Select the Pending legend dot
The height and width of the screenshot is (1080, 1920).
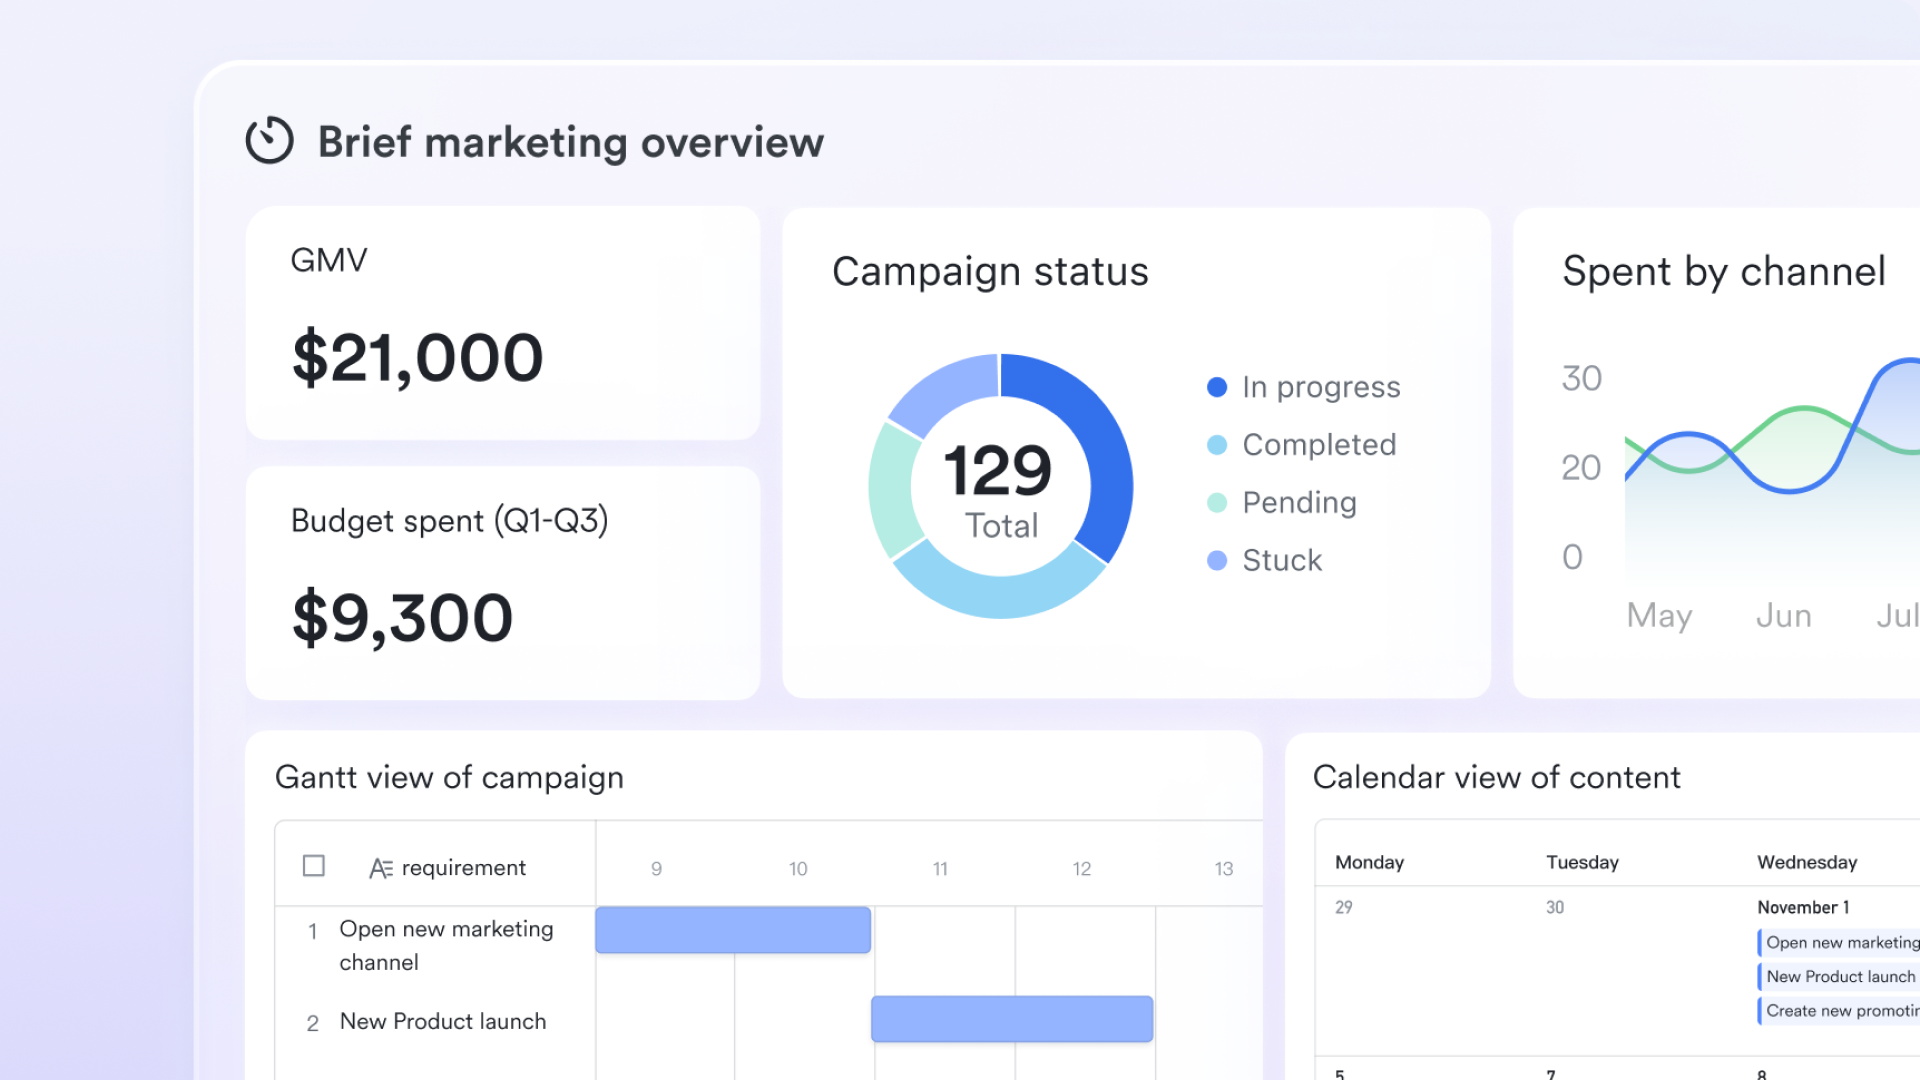[1217, 503]
